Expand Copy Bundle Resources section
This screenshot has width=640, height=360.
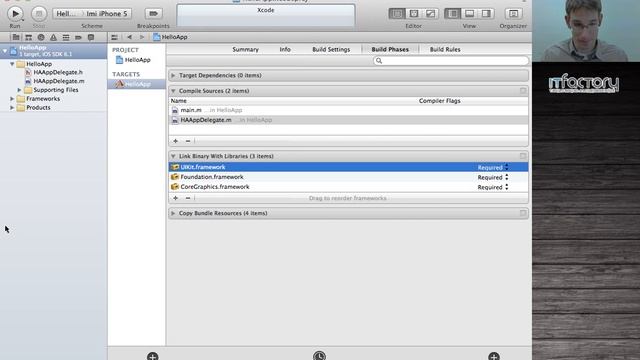[x=173, y=213]
